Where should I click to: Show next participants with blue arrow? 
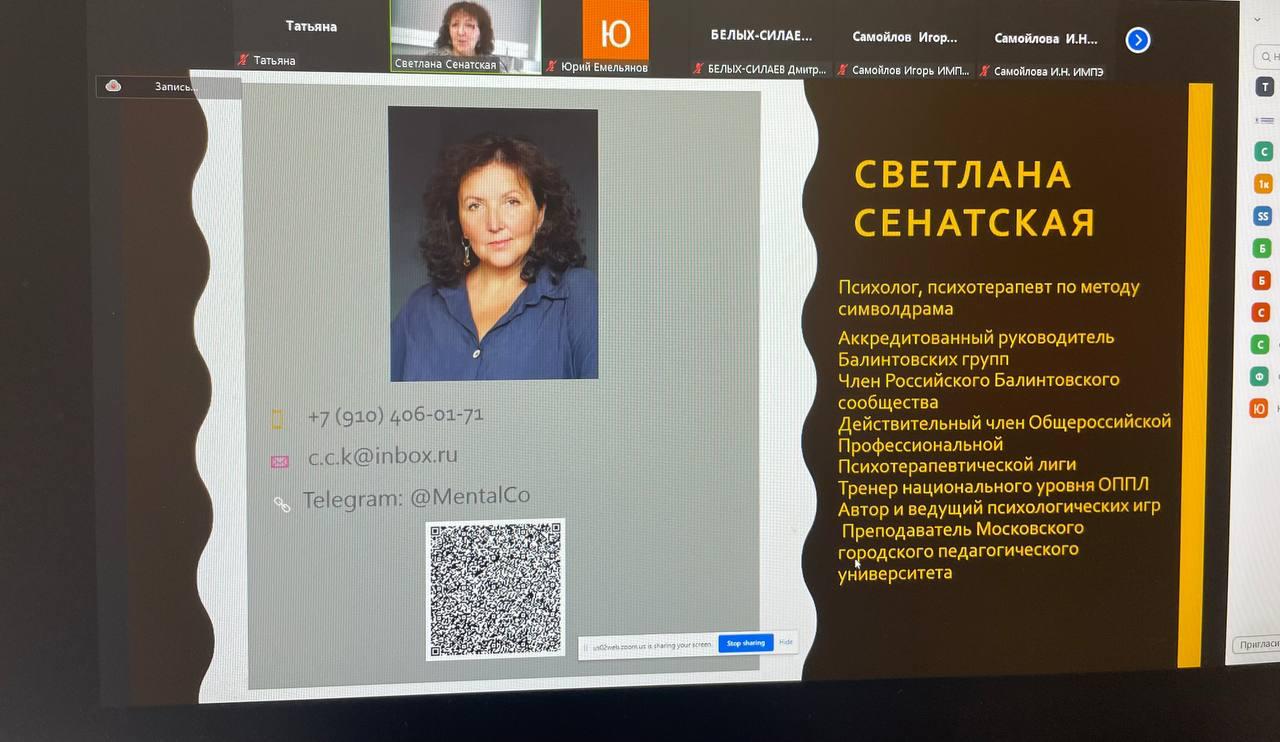tap(1137, 40)
